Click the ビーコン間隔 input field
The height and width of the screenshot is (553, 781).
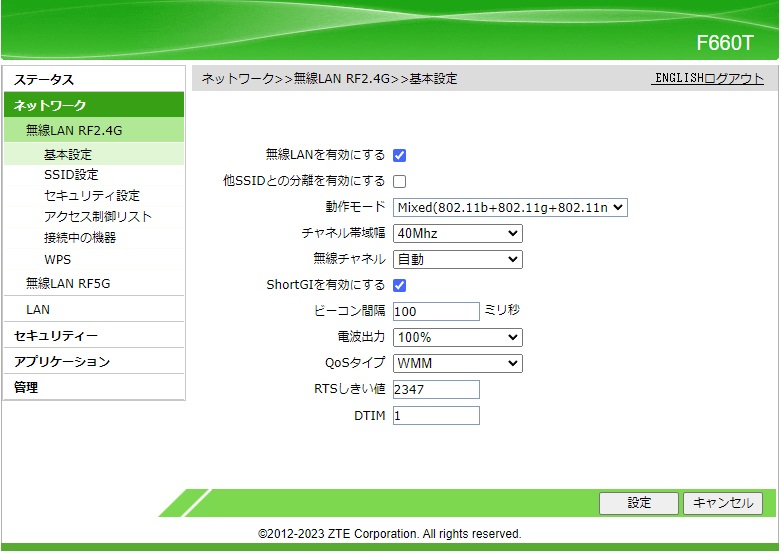click(x=436, y=311)
